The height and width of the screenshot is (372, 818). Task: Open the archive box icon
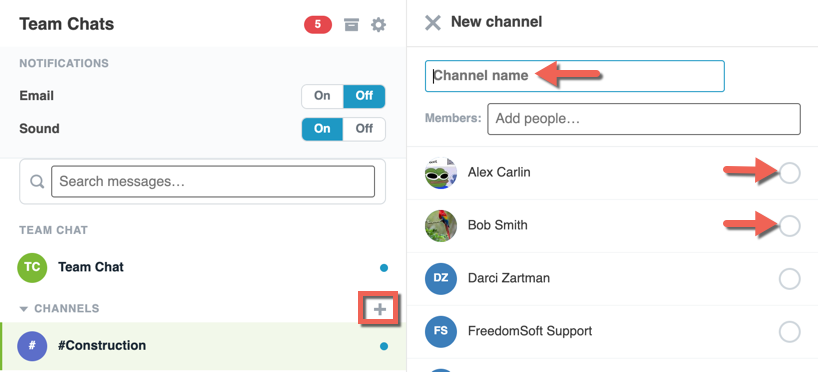pos(352,25)
